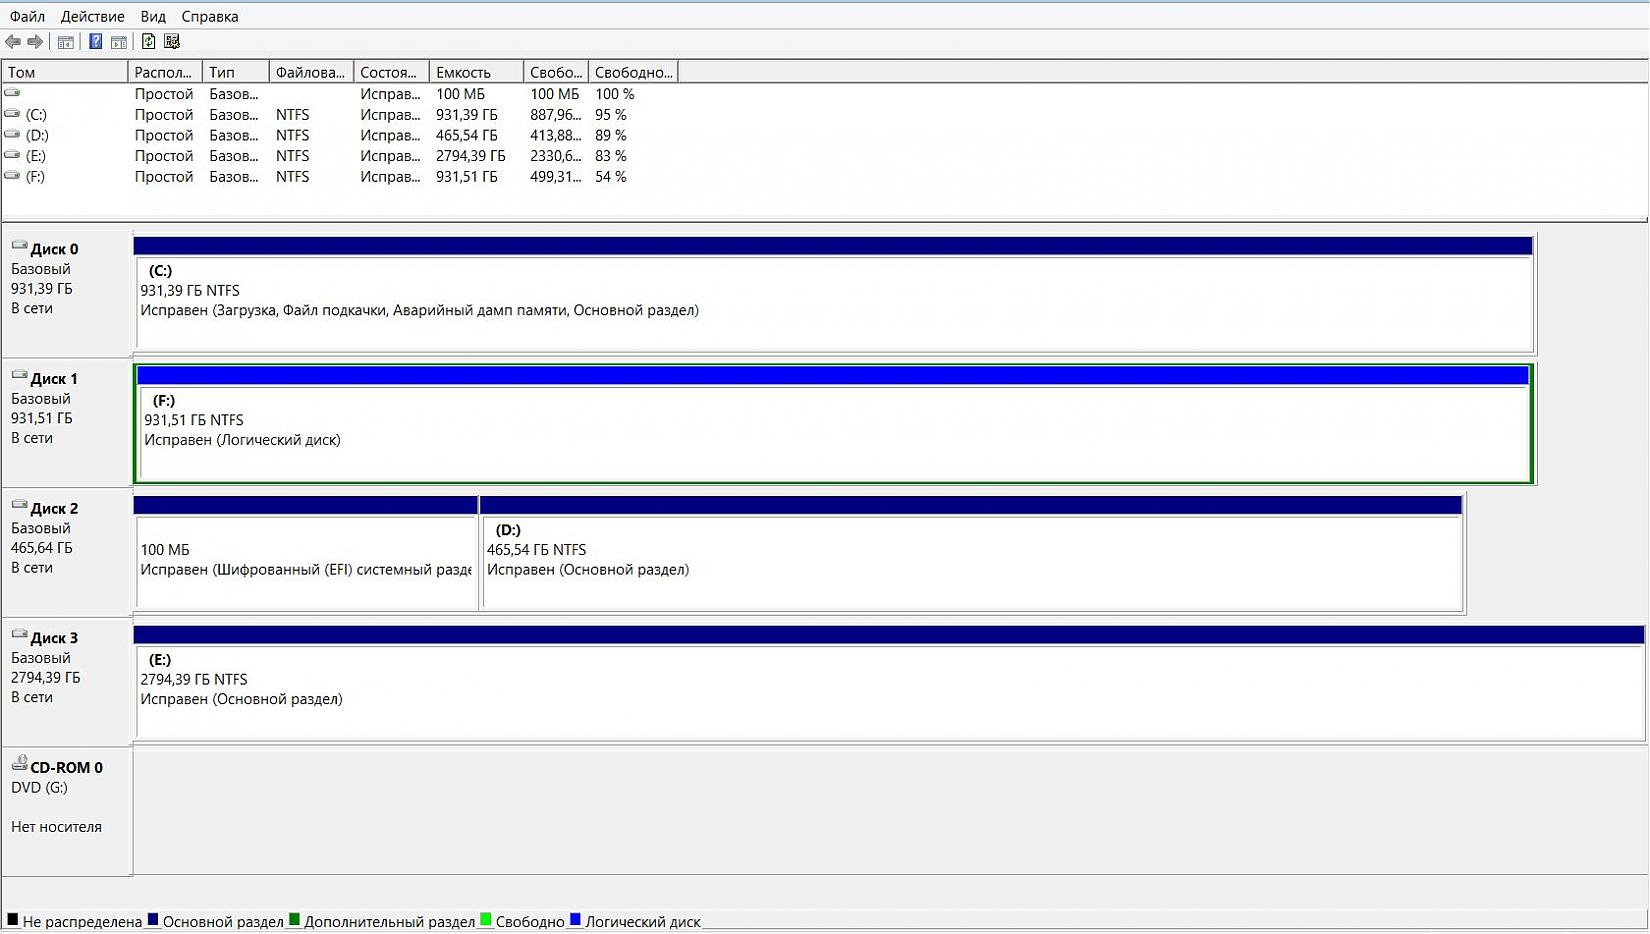Click the Диск 3 drive icon
Image resolution: width=1650 pixels, height=934 pixels.
coord(19,635)
